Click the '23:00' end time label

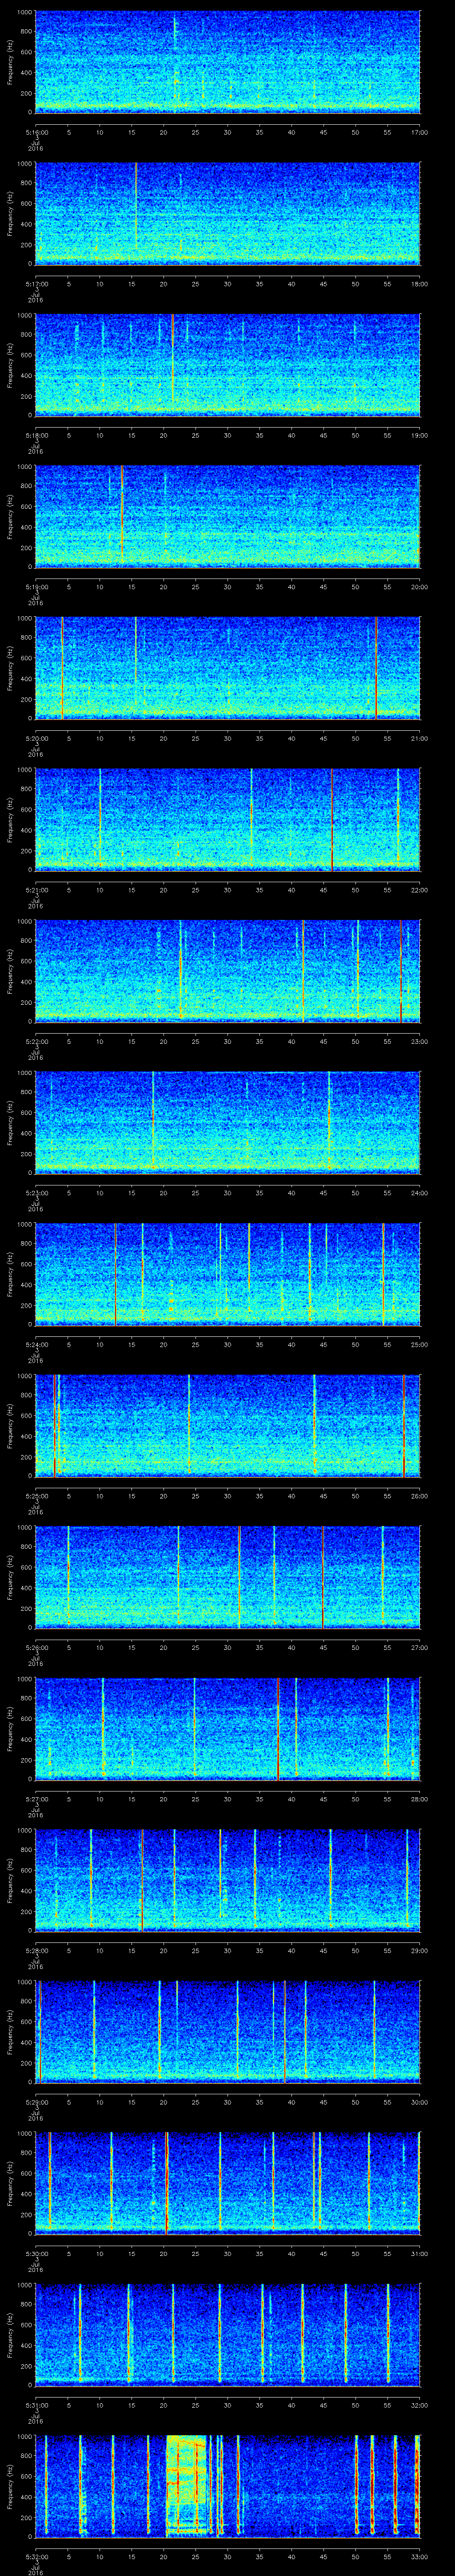(x=420, y=1041)
